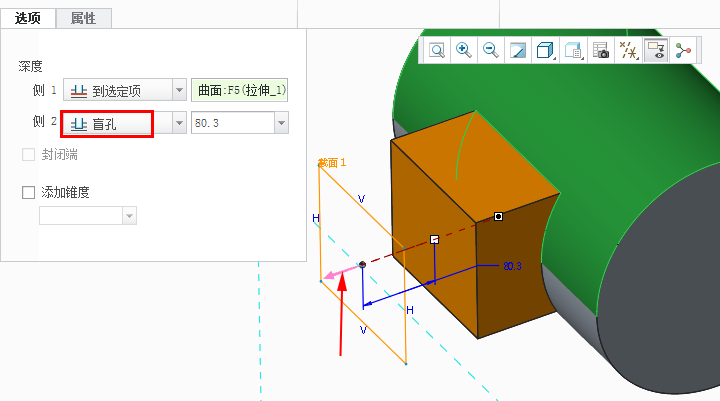Open the View Manager camera icon
This screenshot has height=401, width=720.
point(601,50)
